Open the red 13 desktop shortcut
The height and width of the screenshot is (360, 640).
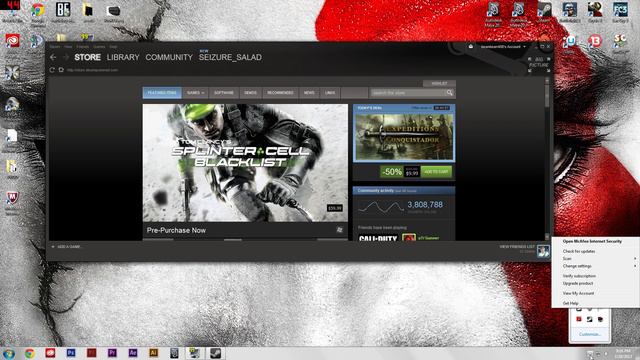pos(595,41)
